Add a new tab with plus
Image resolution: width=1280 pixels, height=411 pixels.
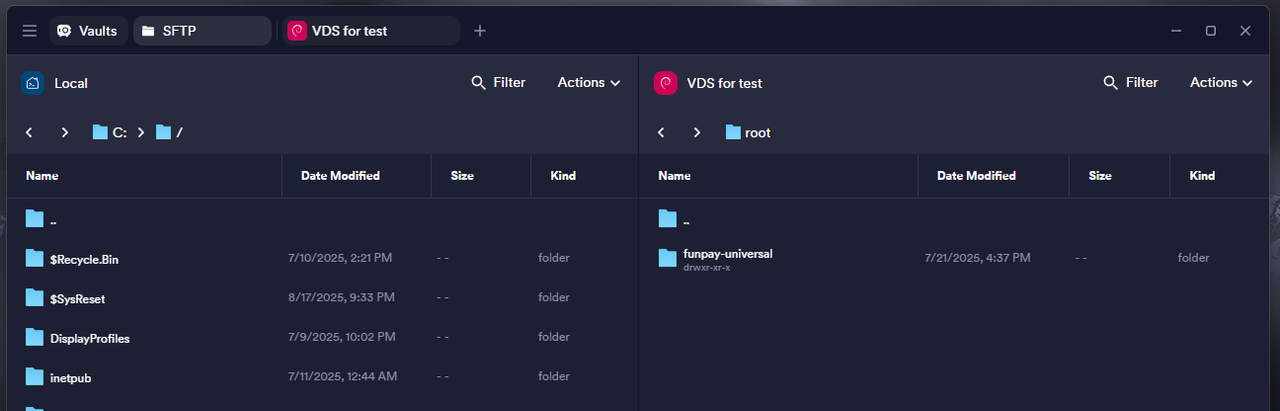click(x=480, y=31)
